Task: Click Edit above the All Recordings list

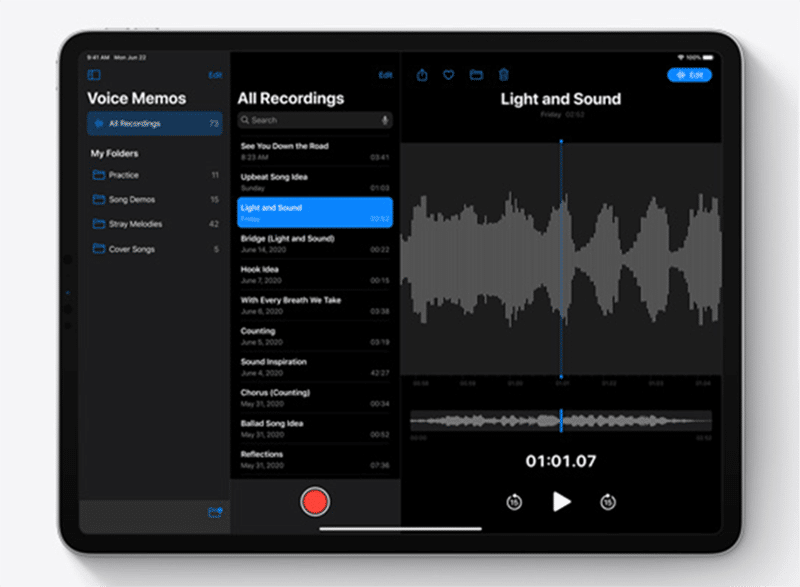Action: click(x=385, y=75)
